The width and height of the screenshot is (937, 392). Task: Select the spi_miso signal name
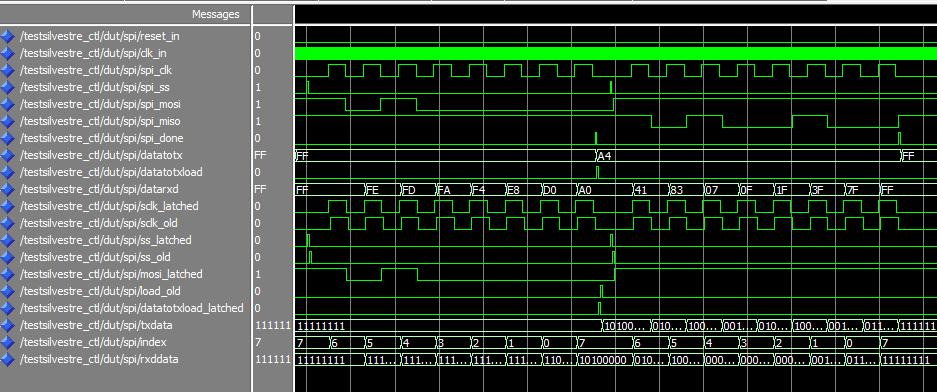pos(100,121)
